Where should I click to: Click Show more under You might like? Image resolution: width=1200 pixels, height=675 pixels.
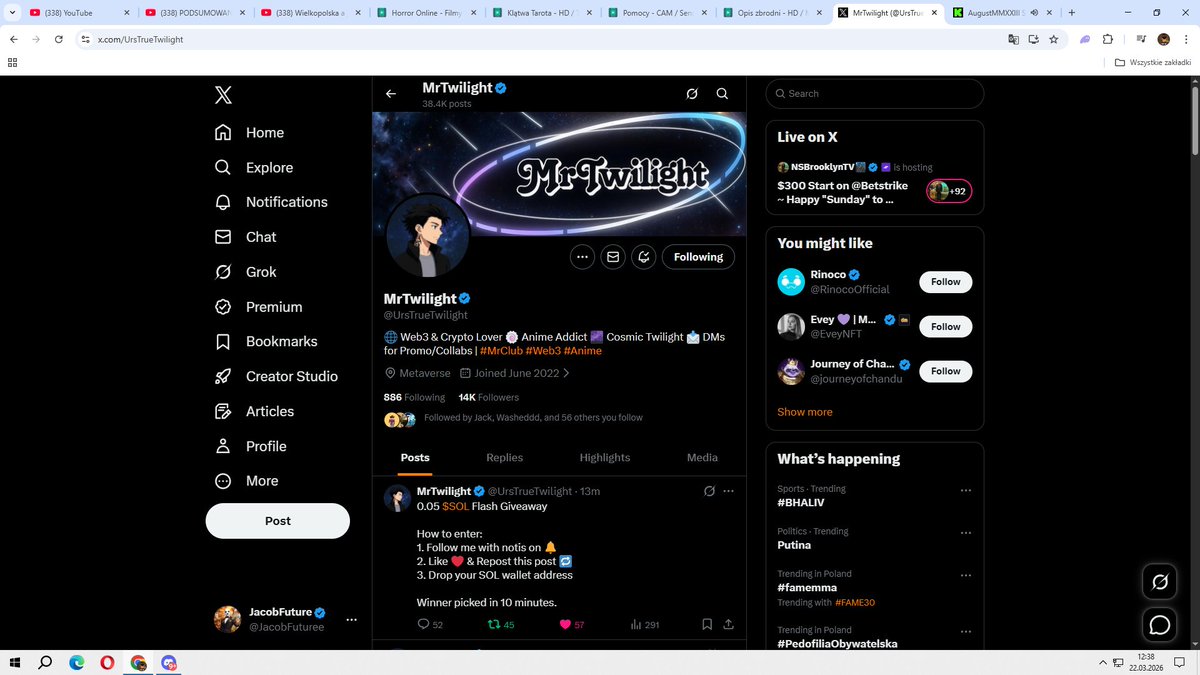coord(804,411)
